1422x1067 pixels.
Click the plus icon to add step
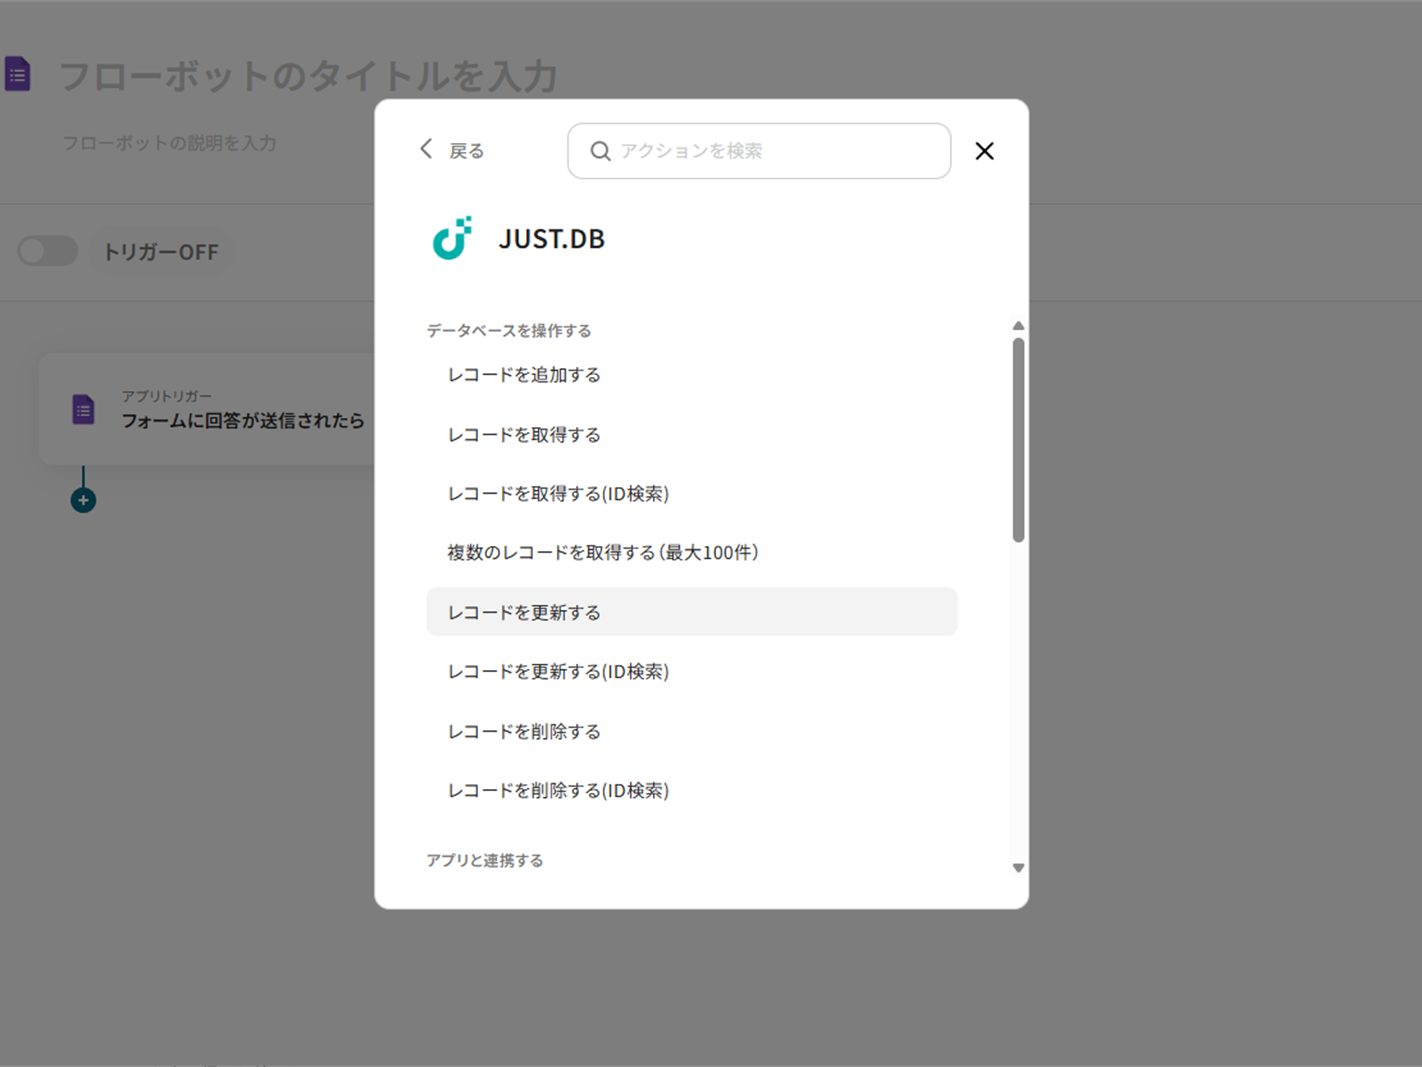(83, 500)
